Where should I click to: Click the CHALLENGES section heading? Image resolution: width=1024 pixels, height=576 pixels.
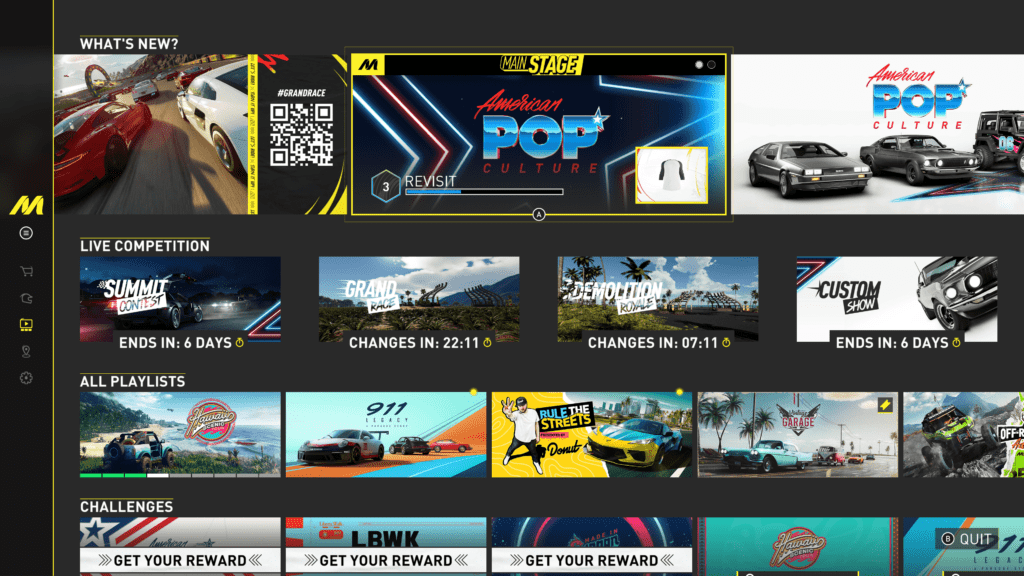coord(127,506)
